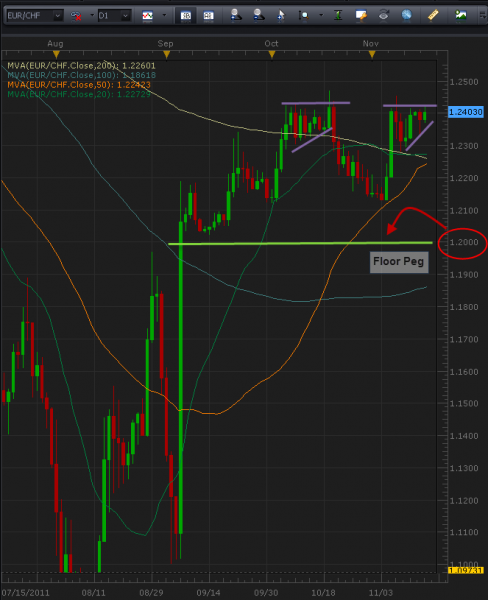Click the chart type icon
This screenshot has height=600, width=488.
pyautogui.click(x=147, y=16)
